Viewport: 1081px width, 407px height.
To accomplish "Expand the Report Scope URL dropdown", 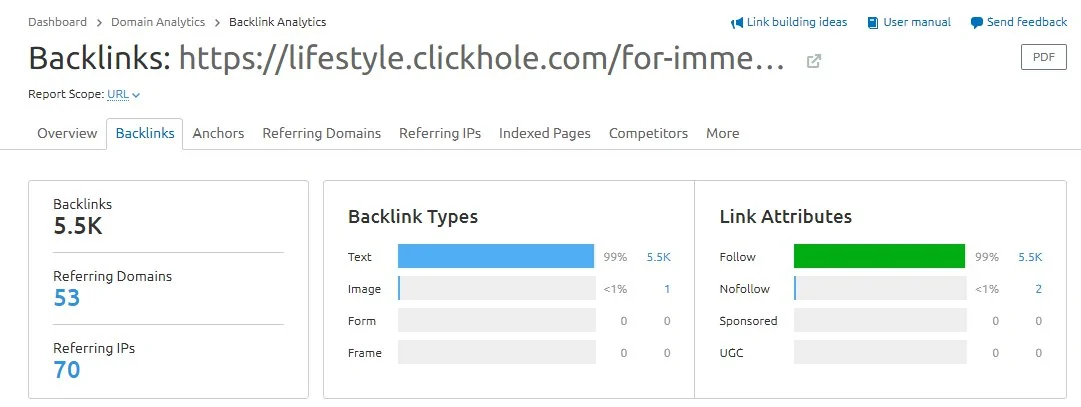I will click(x=124, y=95).
